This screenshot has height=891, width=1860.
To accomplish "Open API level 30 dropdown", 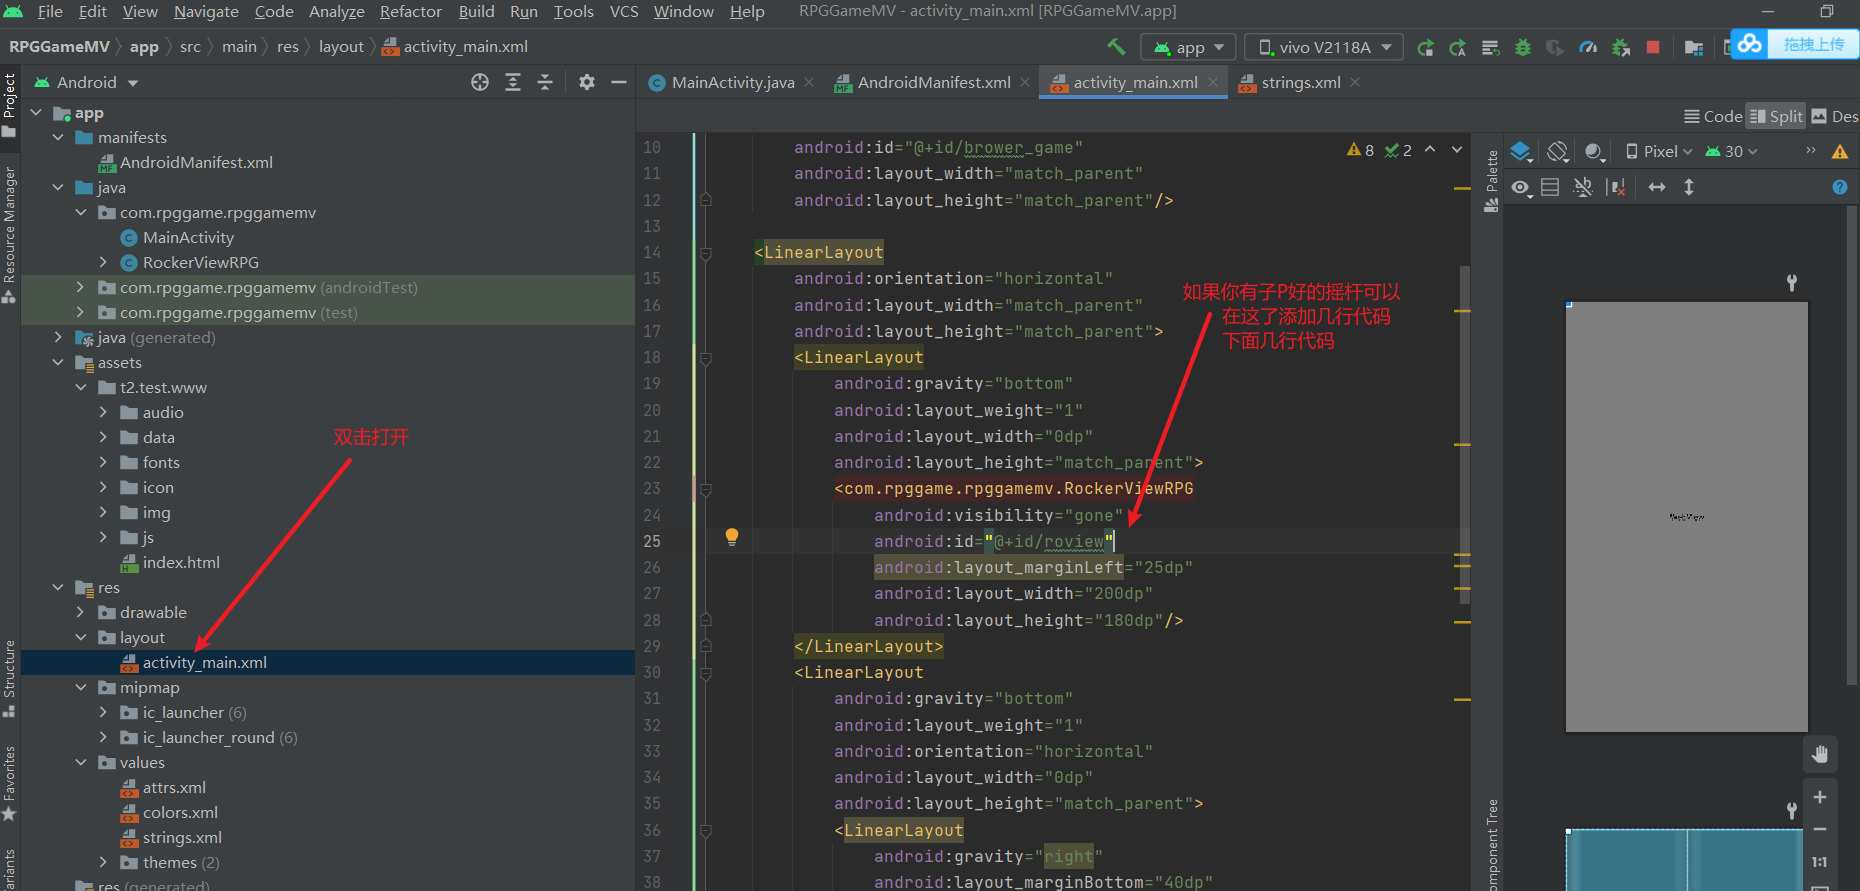I will 1731,151.
